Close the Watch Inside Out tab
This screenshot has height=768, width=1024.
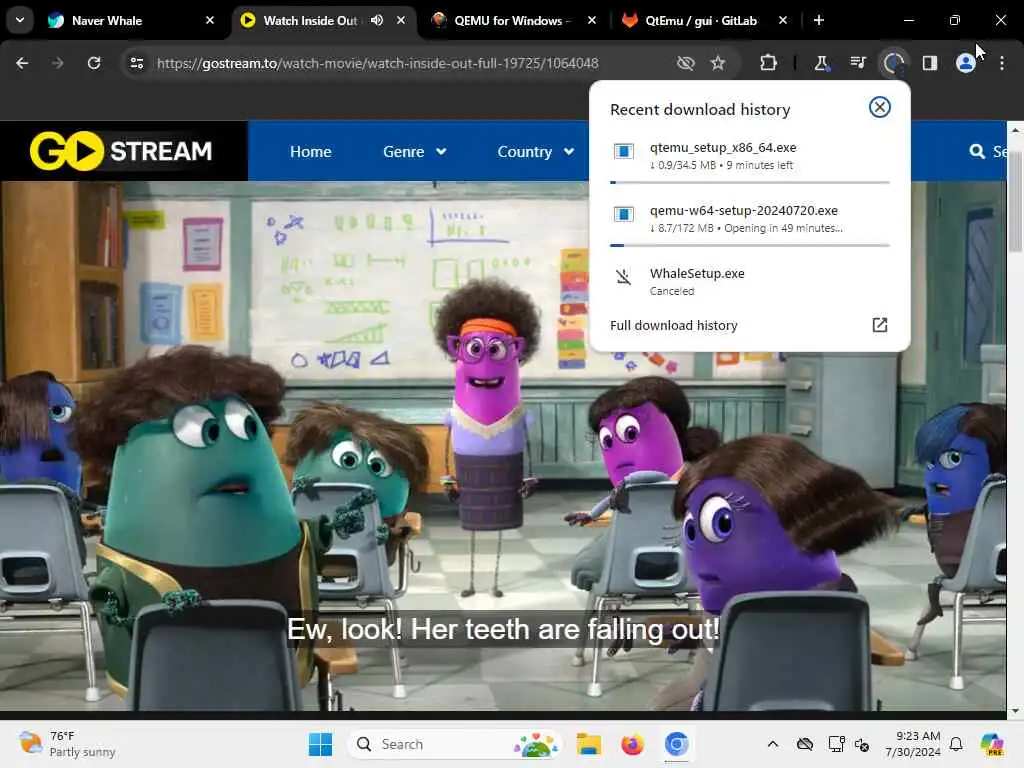click(401, 20)
